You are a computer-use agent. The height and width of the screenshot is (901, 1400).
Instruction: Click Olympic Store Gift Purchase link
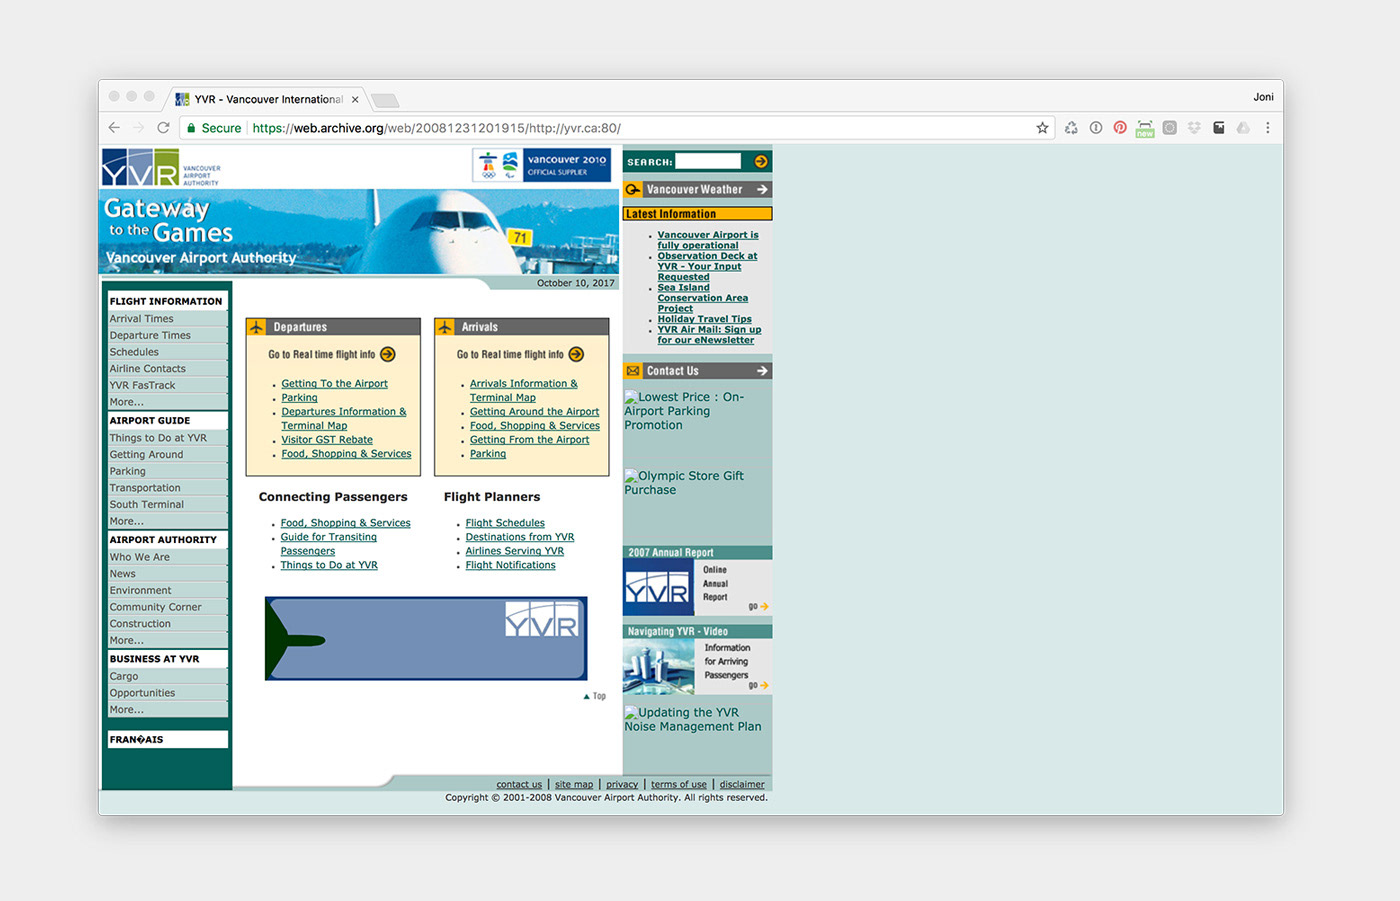tap(684, 483)
